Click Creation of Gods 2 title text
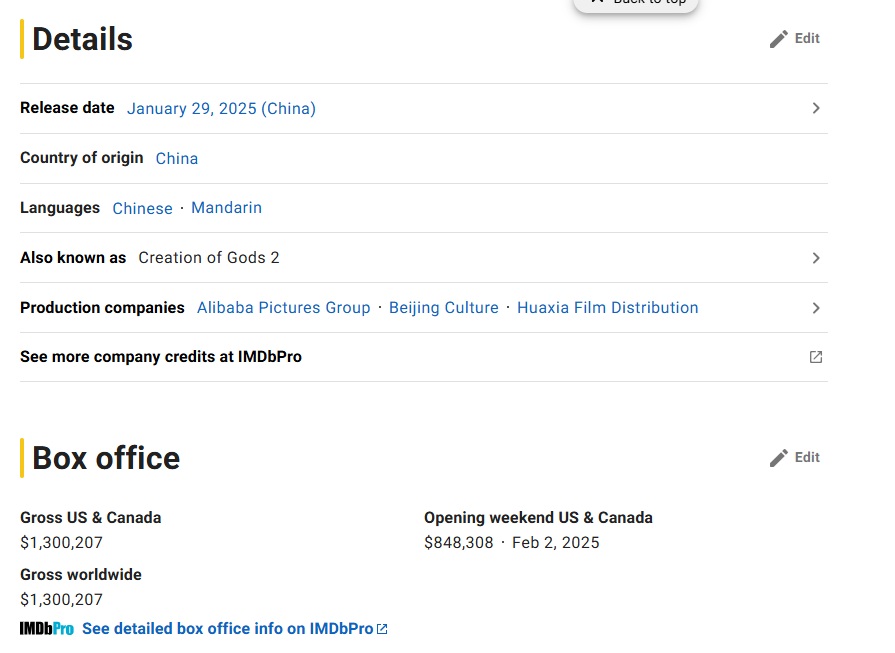 (209, 258)
